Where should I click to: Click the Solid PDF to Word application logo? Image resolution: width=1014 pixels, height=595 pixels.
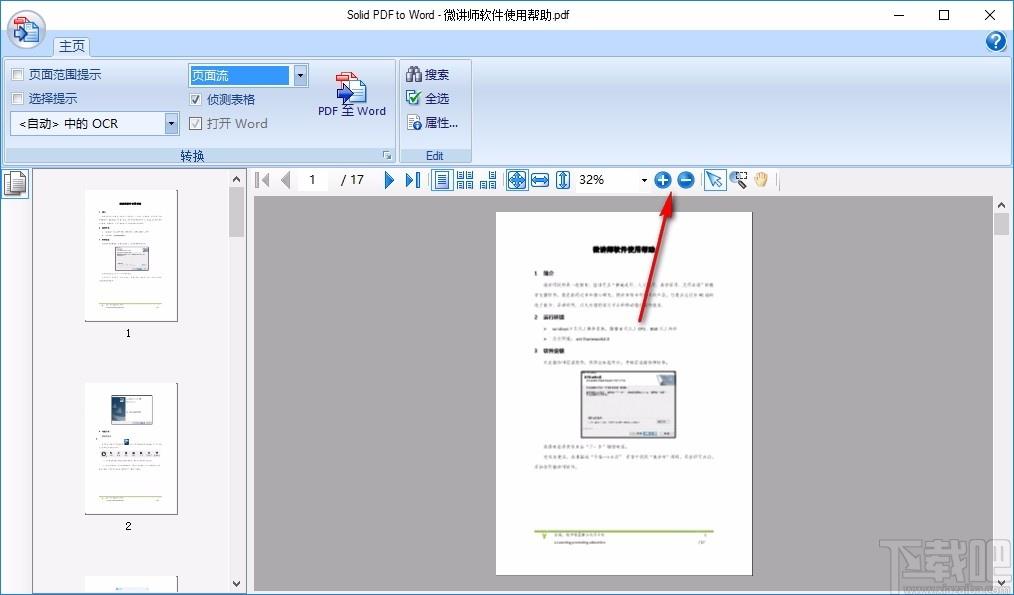[26, 29]
